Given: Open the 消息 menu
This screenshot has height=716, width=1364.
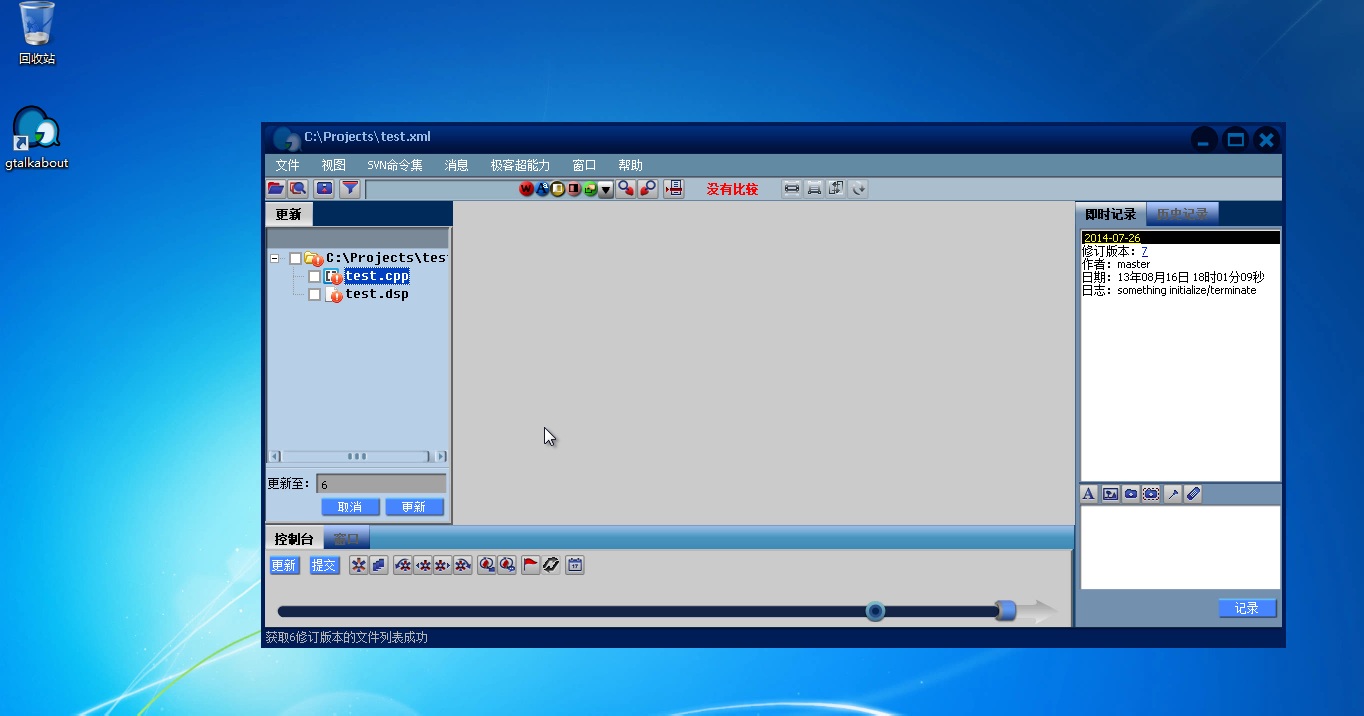Looking at the screenshot, I should click(456, 165).
